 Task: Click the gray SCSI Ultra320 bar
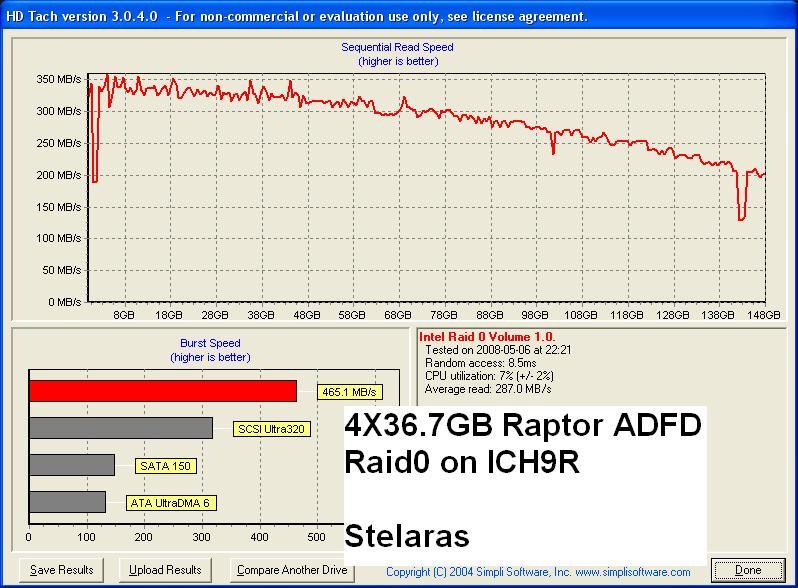[x=121, y=428]
